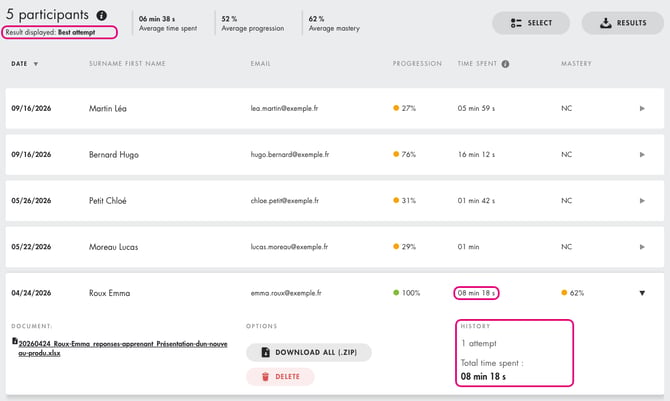The height and width of the screenshot is (401, 670).
Task: Expand Martin Léa's row details
Action: 642,109
